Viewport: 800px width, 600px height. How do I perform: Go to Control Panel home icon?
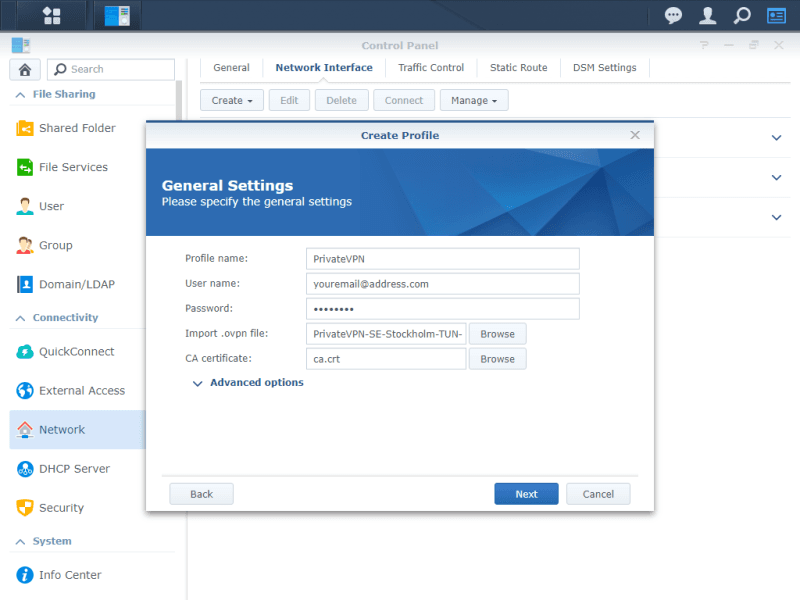pos(24,69)
